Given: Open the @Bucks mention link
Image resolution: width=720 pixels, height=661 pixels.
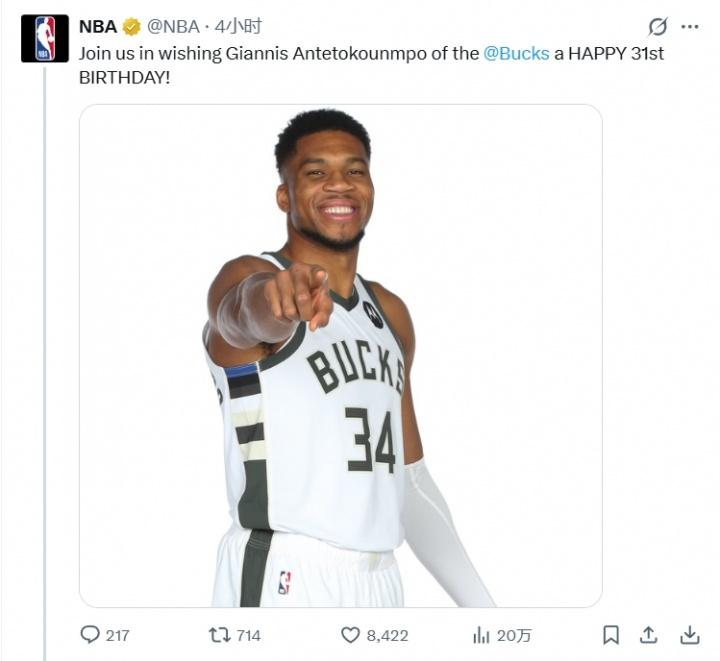Looking at the screenshot, I should [x=516, y=53].
